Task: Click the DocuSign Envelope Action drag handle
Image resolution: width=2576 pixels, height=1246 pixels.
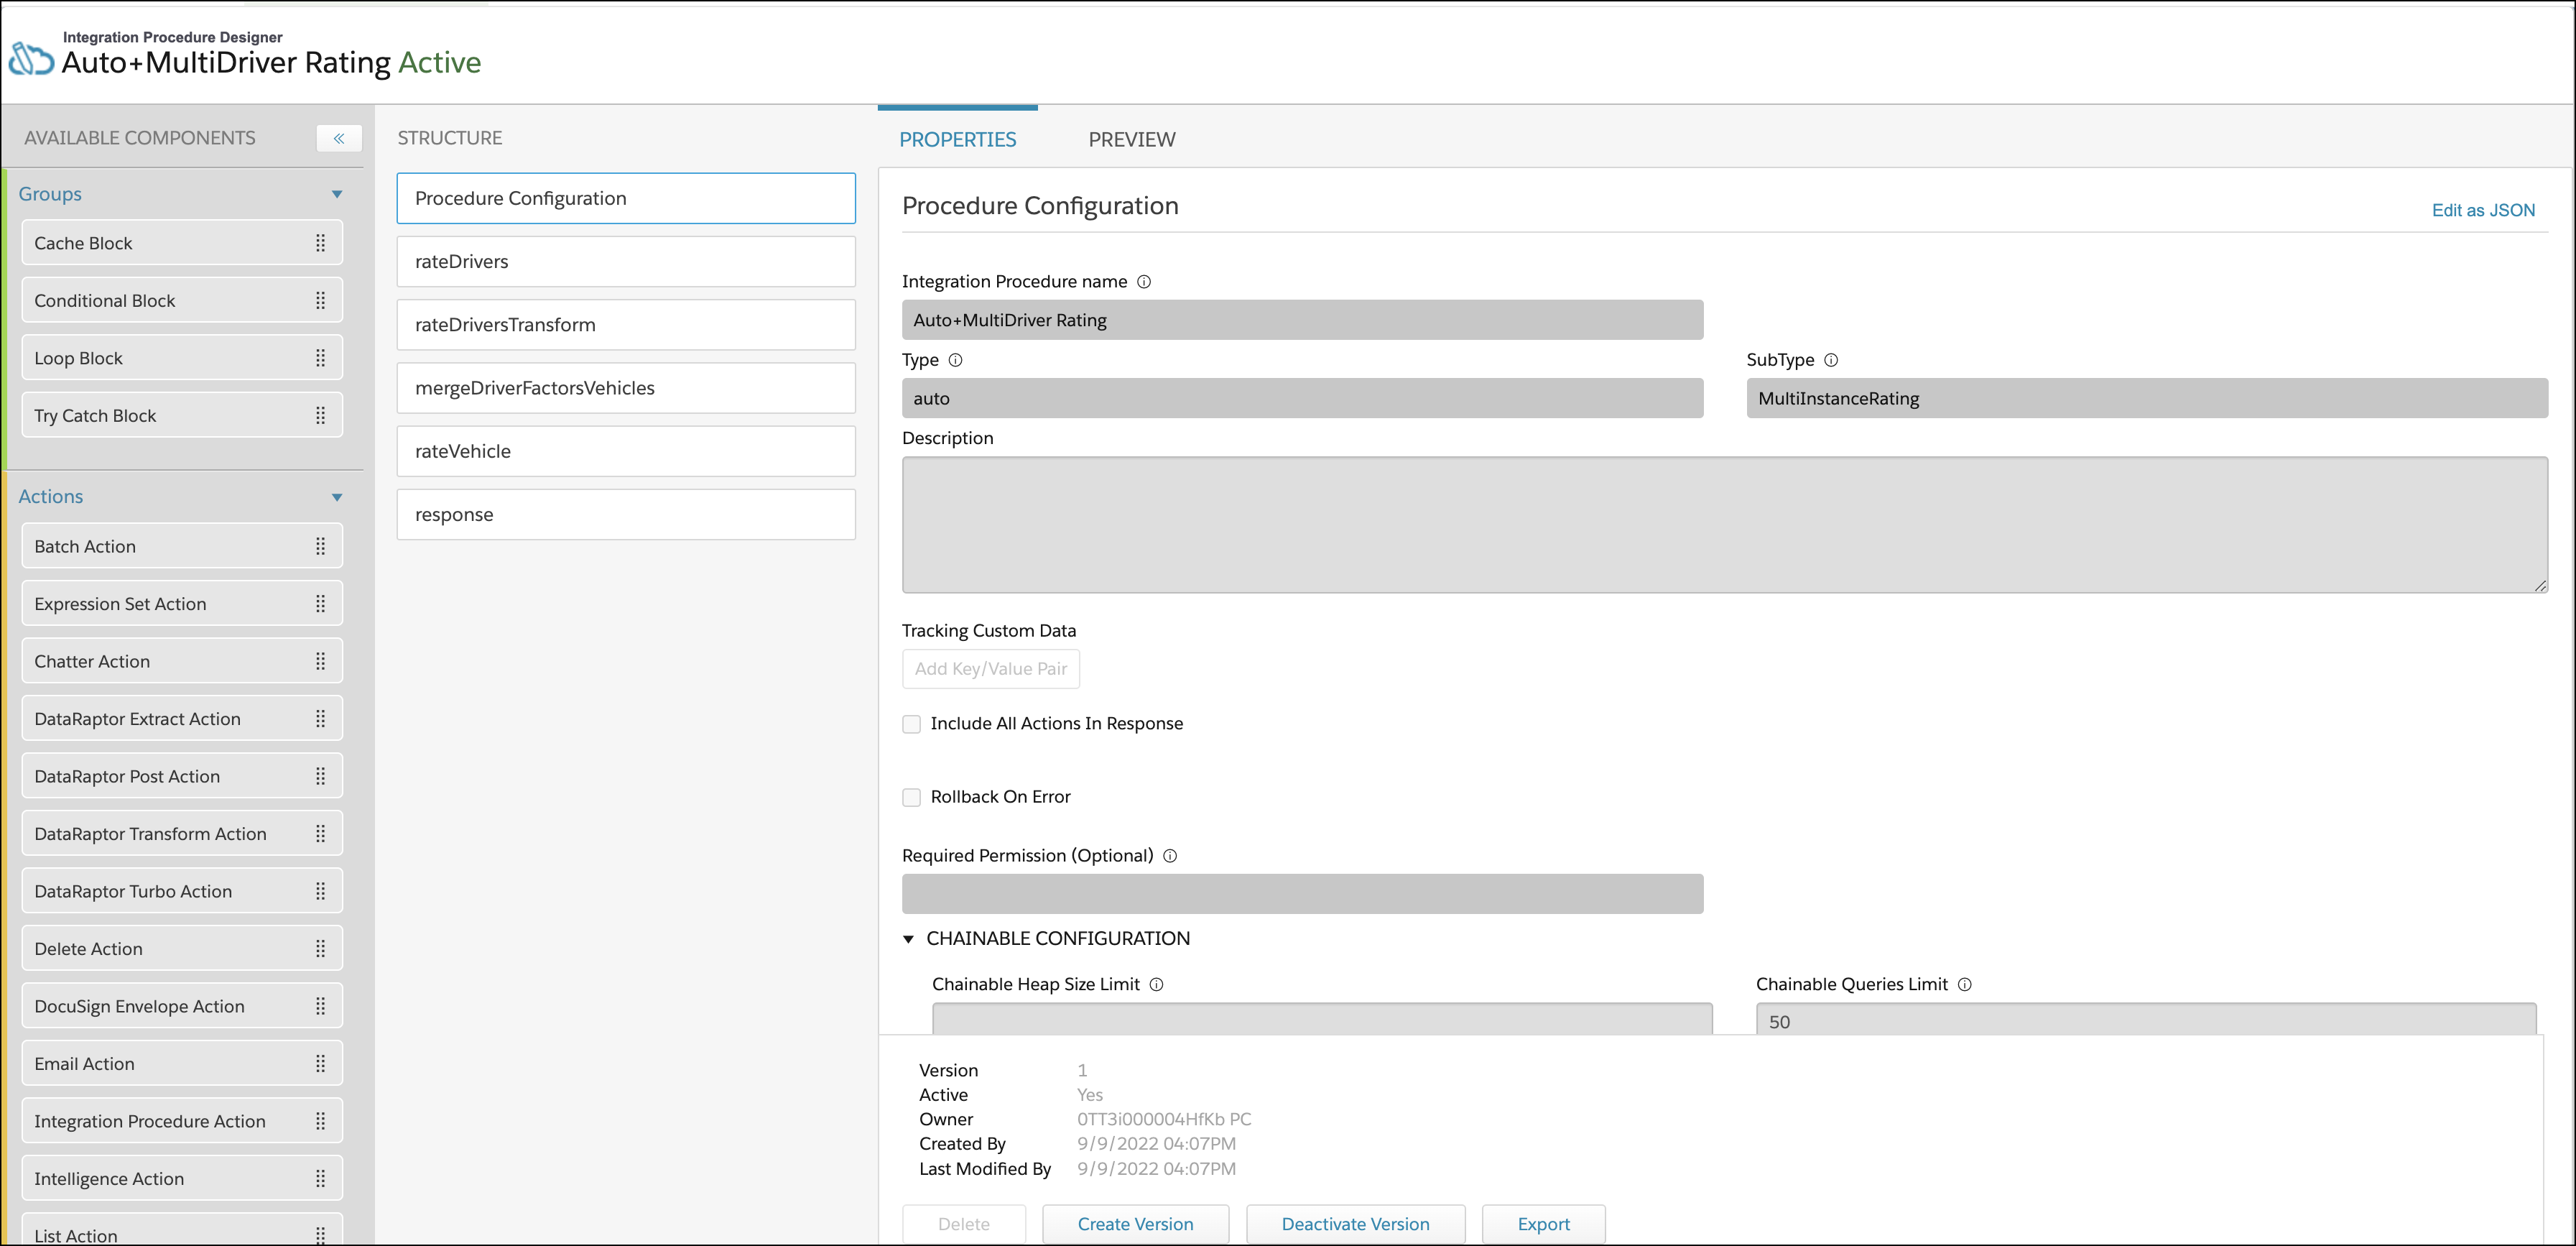Action: pyautogui.click(x=320, y=1006)
